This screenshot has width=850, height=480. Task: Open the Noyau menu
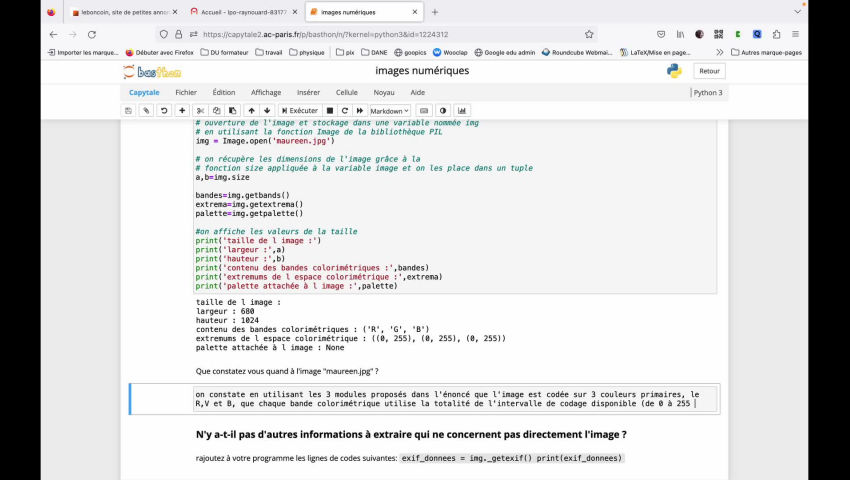384,92
